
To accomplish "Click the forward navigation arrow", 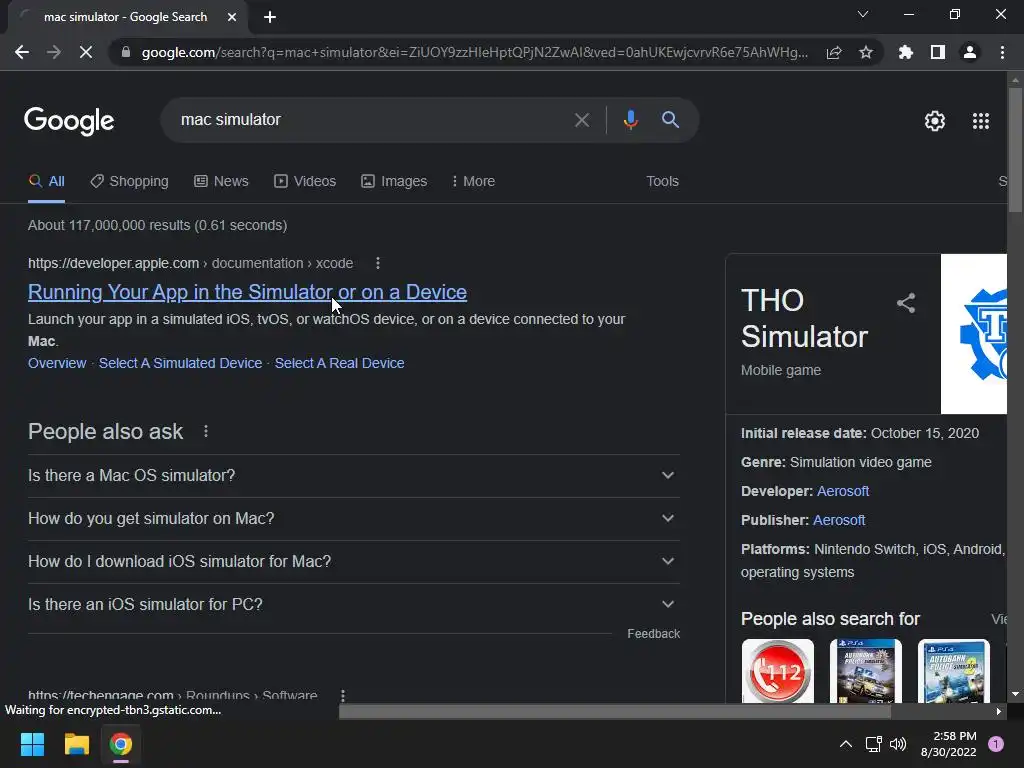I will (x=54, y=52).
